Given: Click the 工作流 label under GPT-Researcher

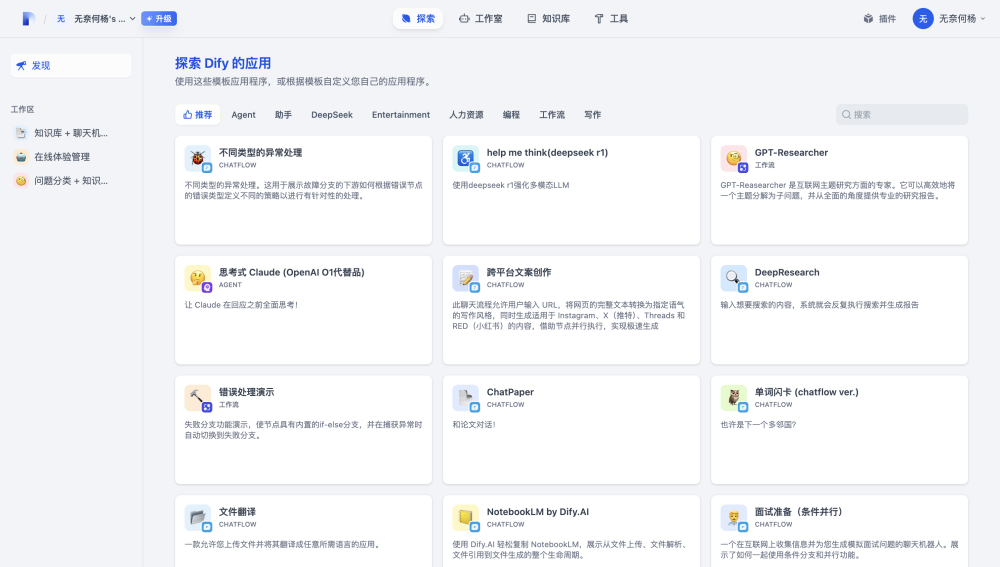Looking at the screenshot, I should [x=765, y=165].
